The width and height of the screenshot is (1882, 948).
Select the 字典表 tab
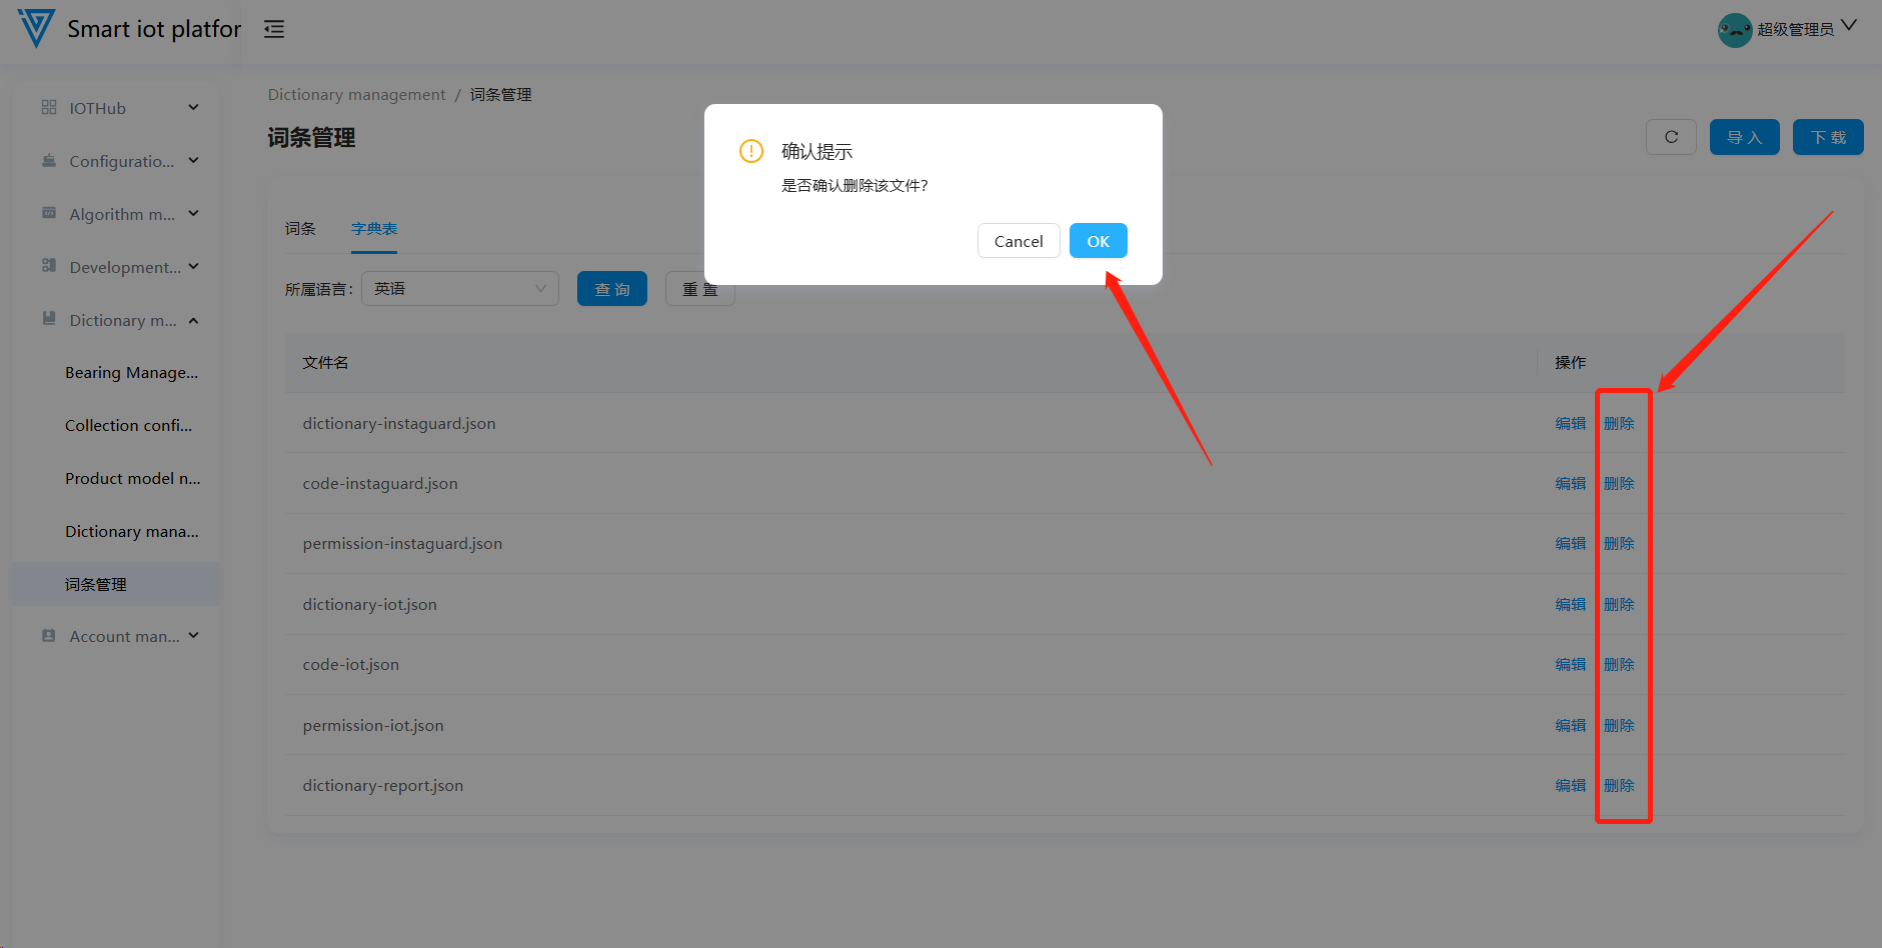(x=374, y=229)
